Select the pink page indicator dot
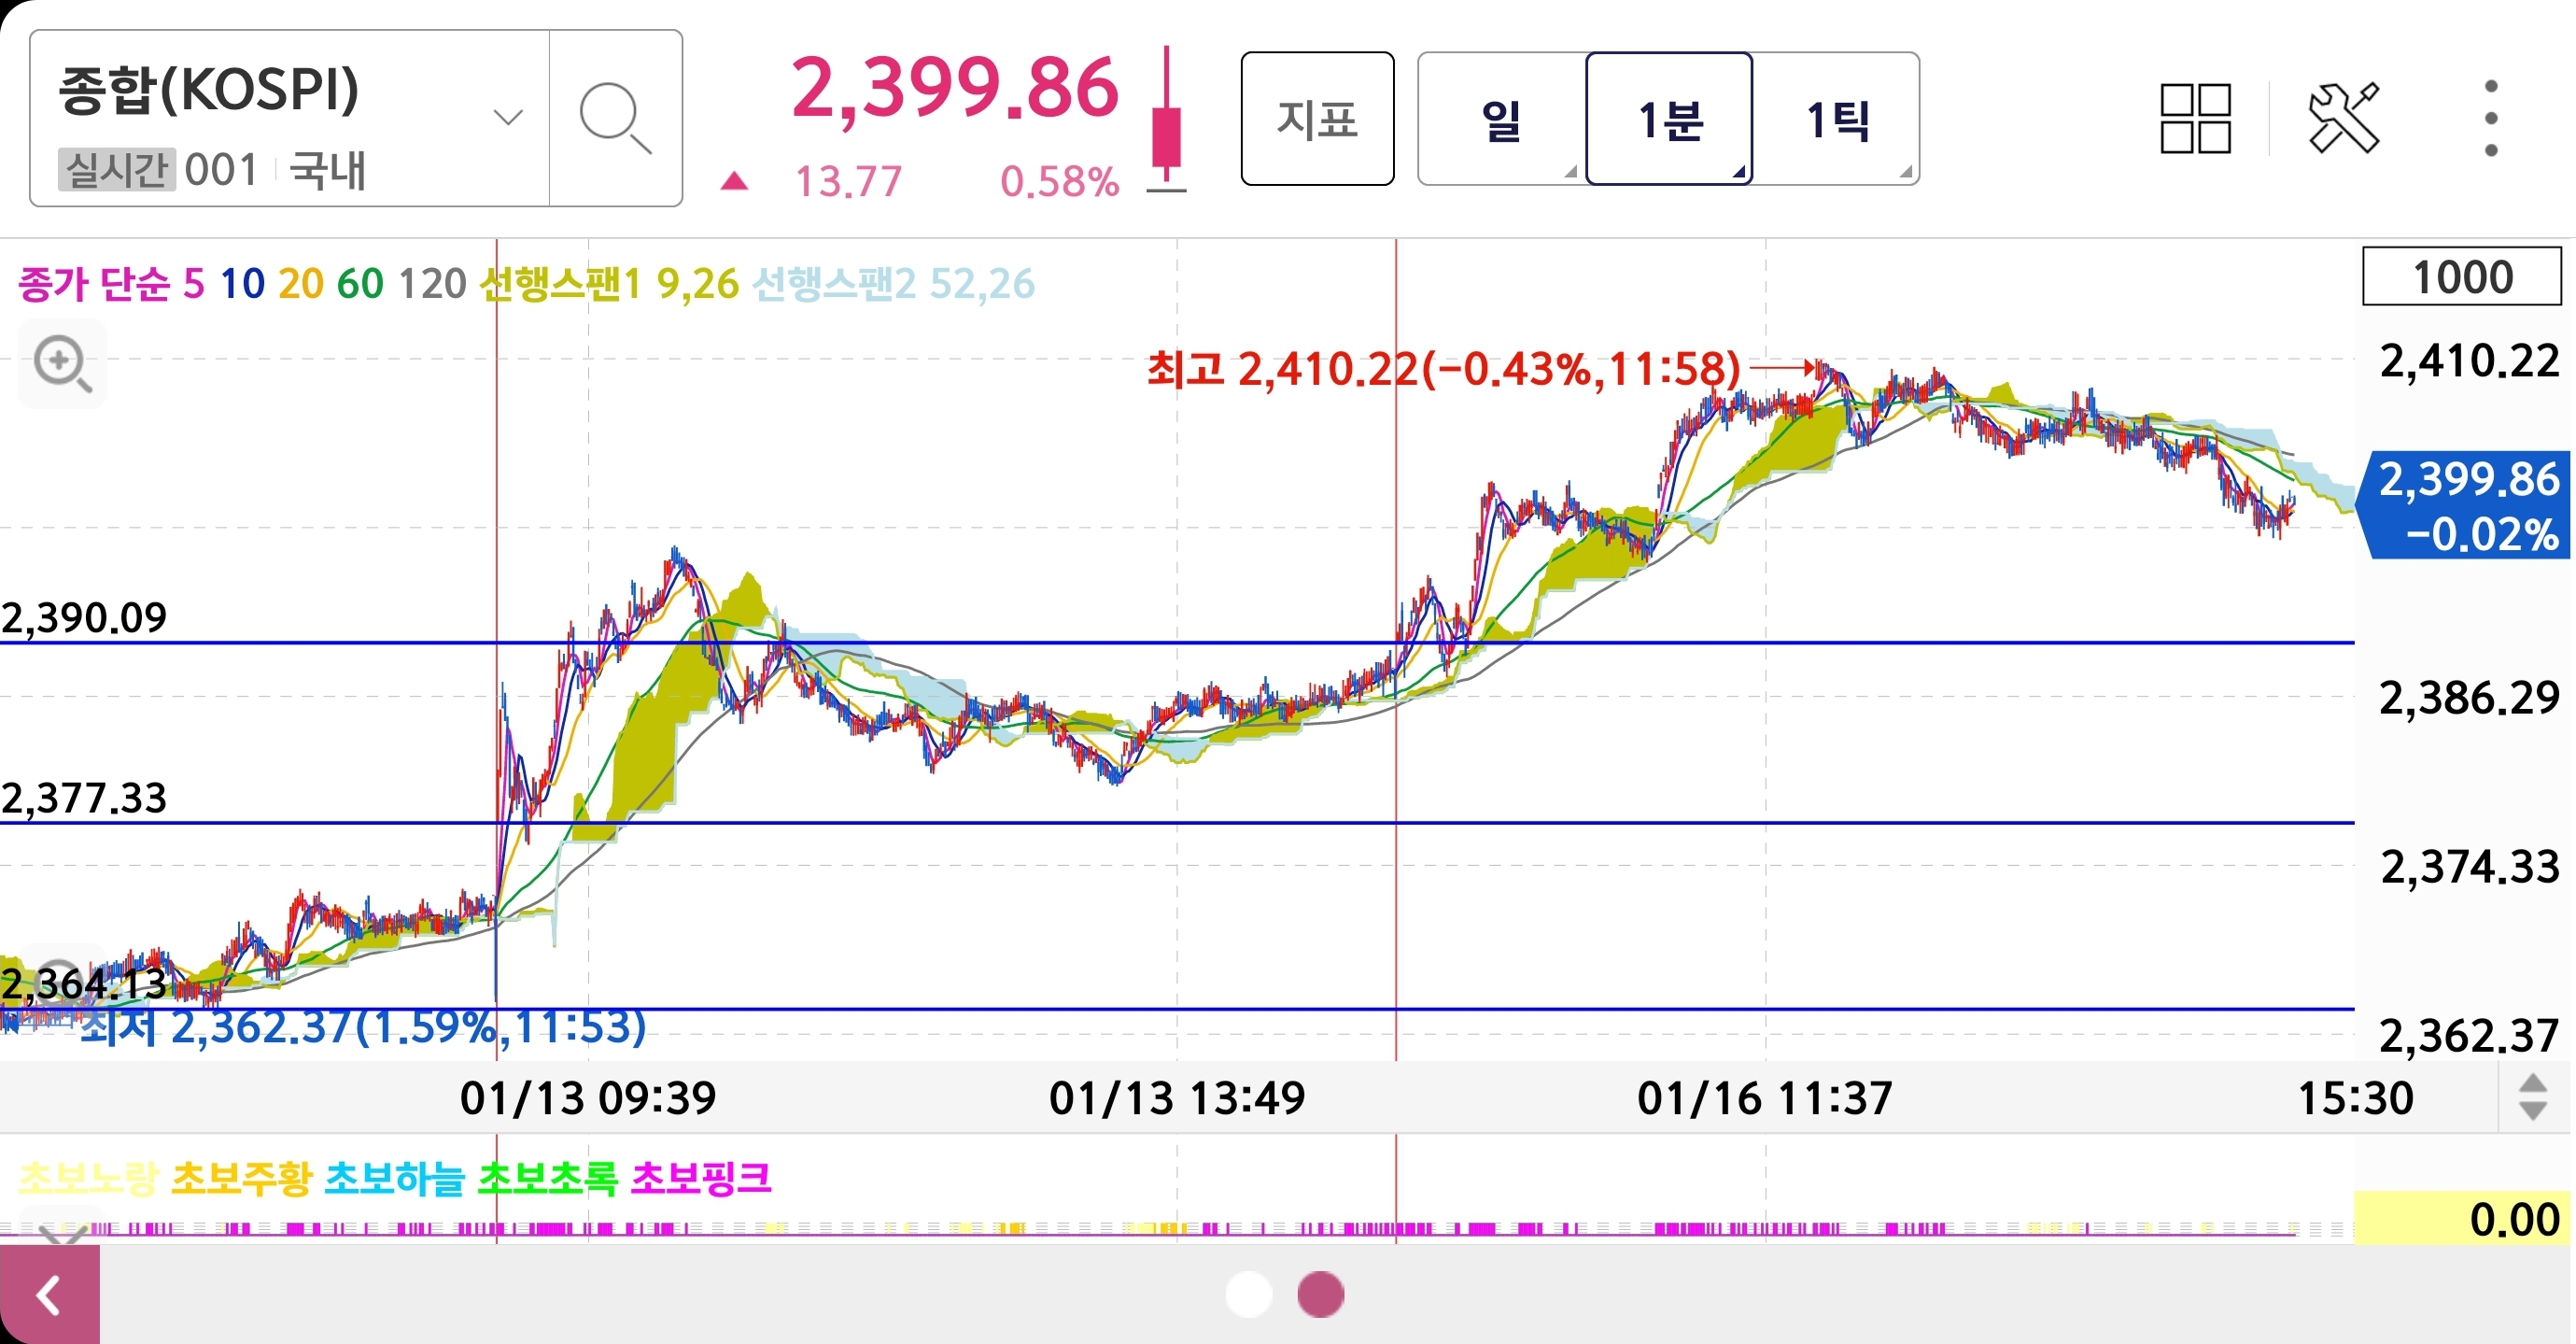The image size is (2576, 1344). [x=1320, y=1294]
